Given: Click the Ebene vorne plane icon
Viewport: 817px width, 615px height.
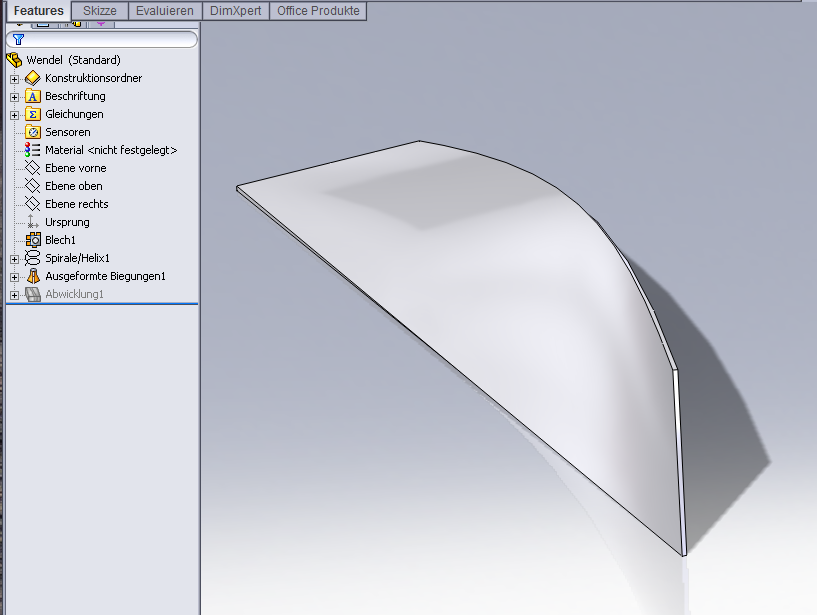Looking at the screenshot, I should 32,168.
